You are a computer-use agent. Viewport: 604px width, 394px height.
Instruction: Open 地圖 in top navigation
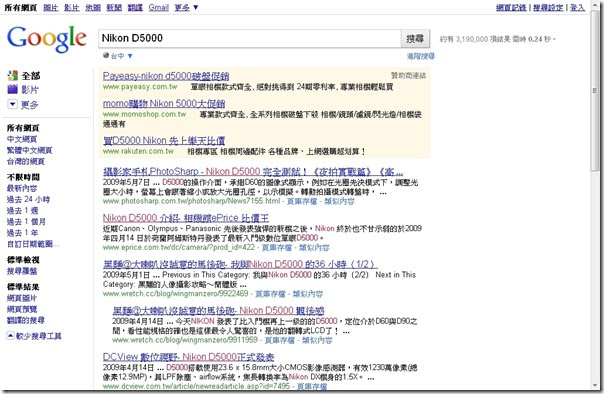point(93,7)
